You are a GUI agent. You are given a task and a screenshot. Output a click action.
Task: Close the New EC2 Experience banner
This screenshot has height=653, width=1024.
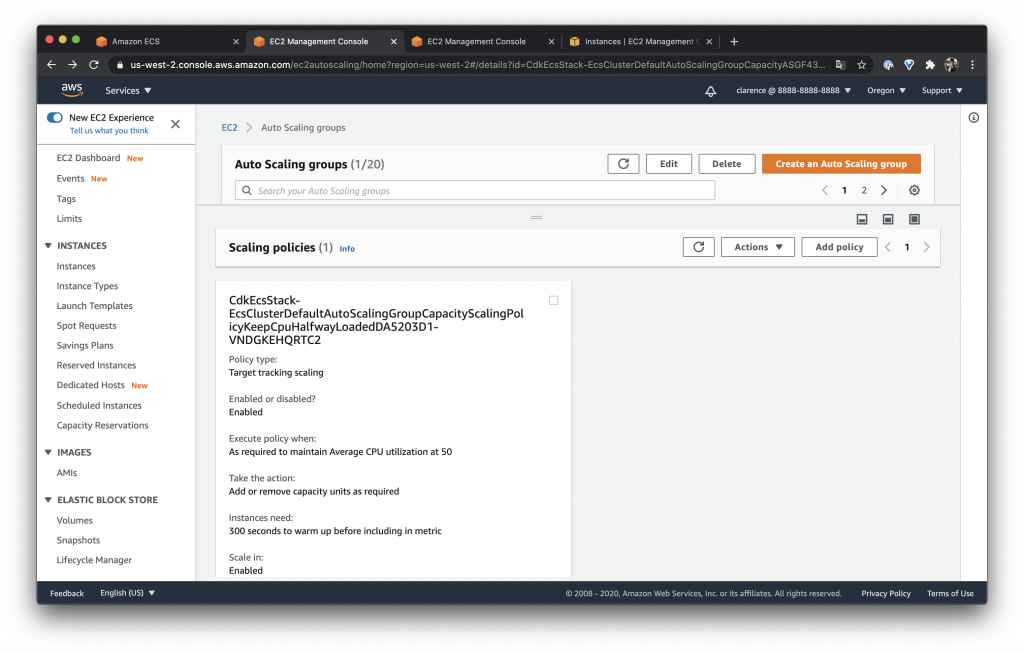point(175,124)
